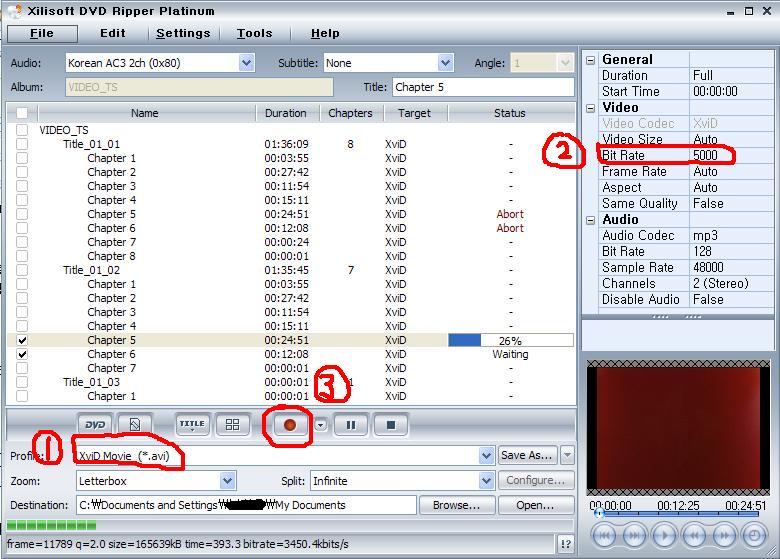Viewport: 780px width, 559px height.
Task: Click the !? info button near status line
Action: coord(566,544)
